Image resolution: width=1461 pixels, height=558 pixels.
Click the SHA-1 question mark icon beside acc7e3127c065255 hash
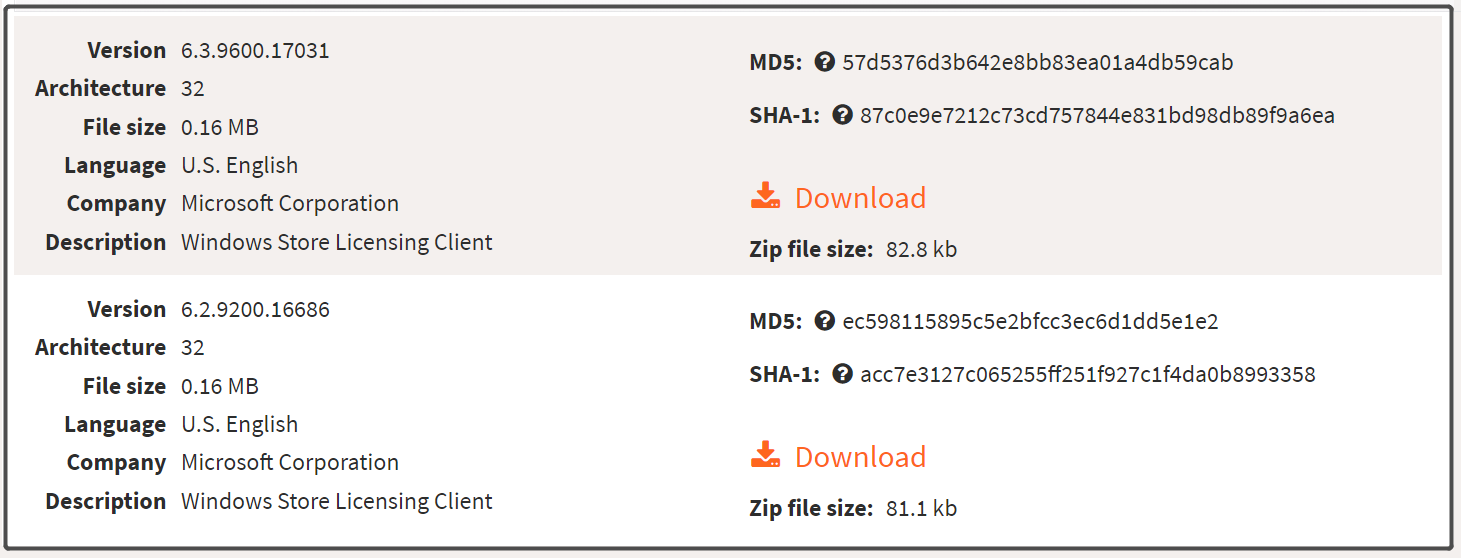842,374
